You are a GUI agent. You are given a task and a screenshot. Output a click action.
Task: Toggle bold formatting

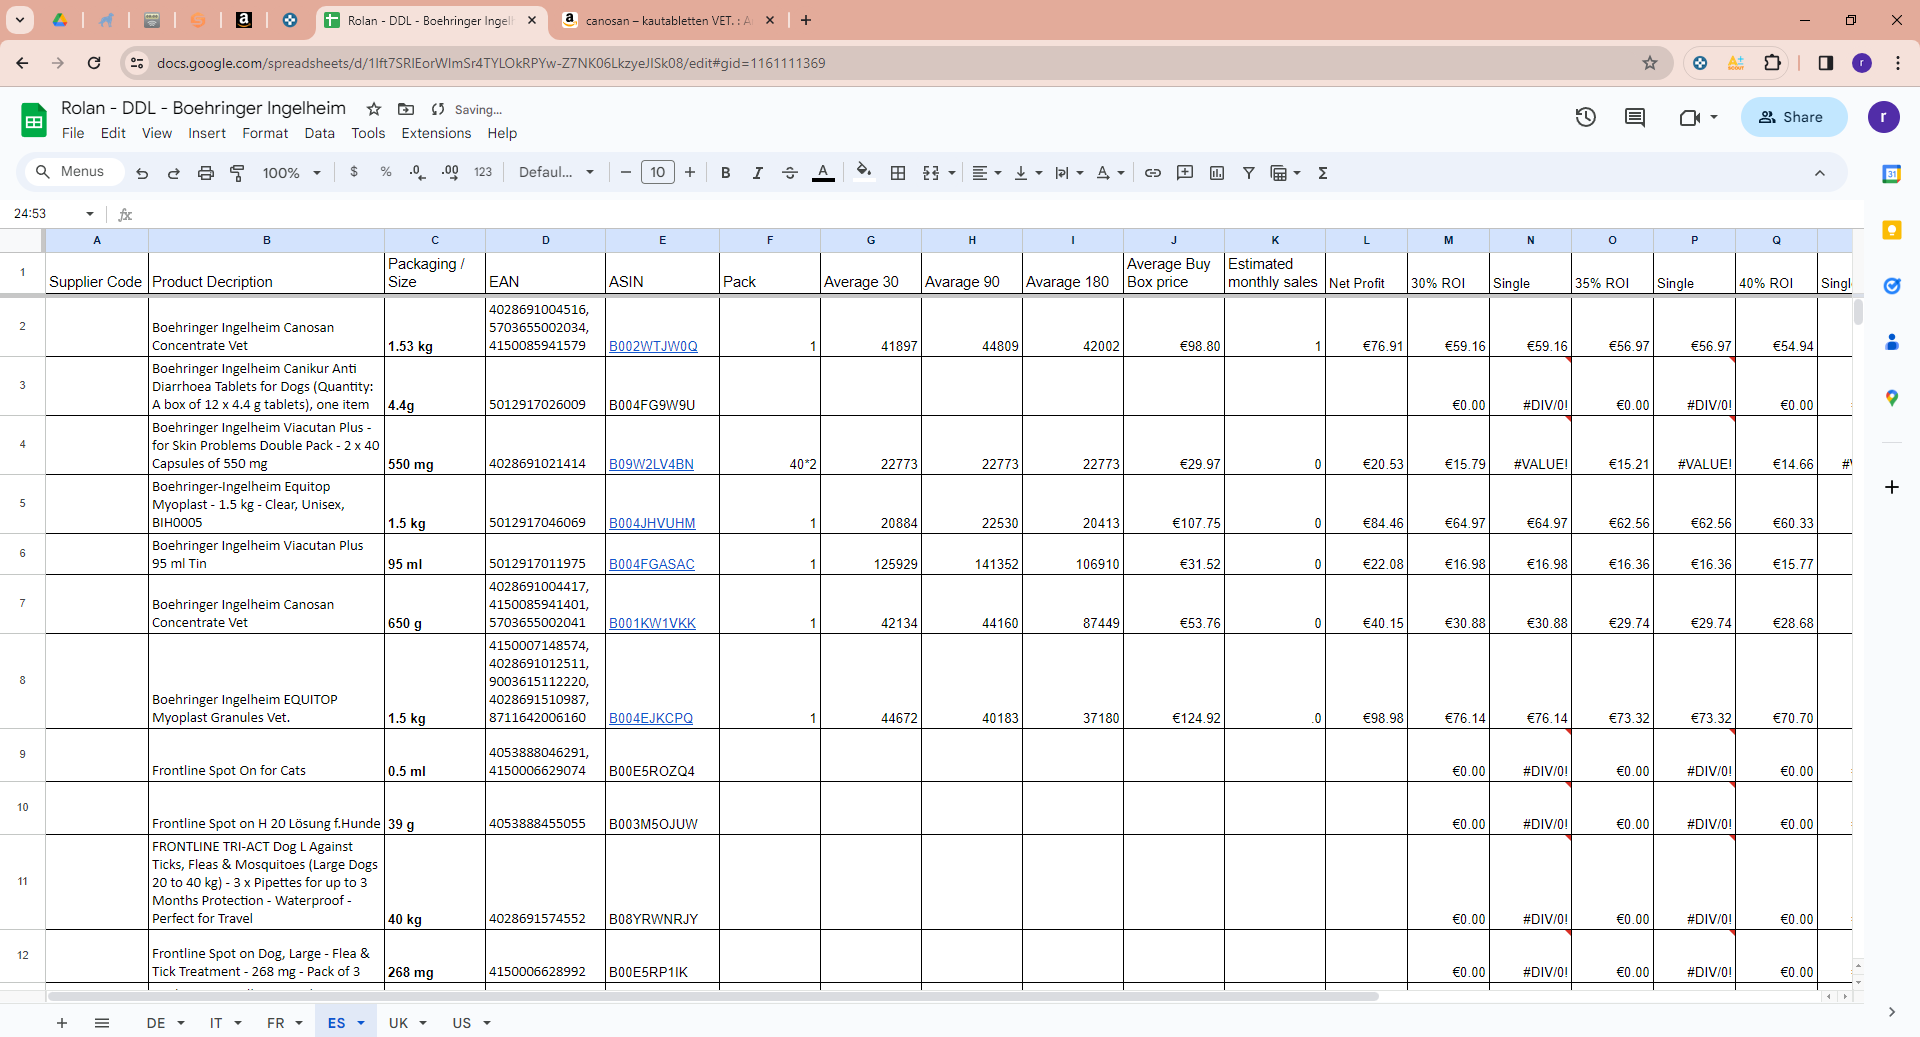click(726, 173)
